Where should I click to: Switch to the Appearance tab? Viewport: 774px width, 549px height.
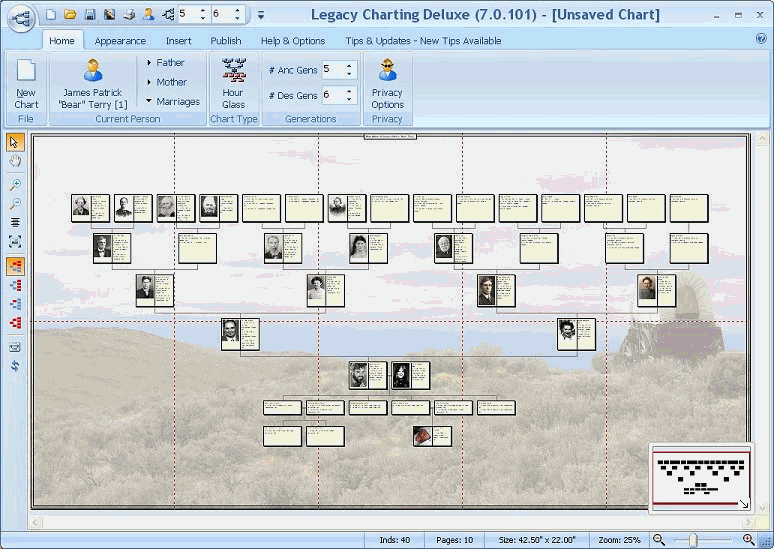[120, 41]
